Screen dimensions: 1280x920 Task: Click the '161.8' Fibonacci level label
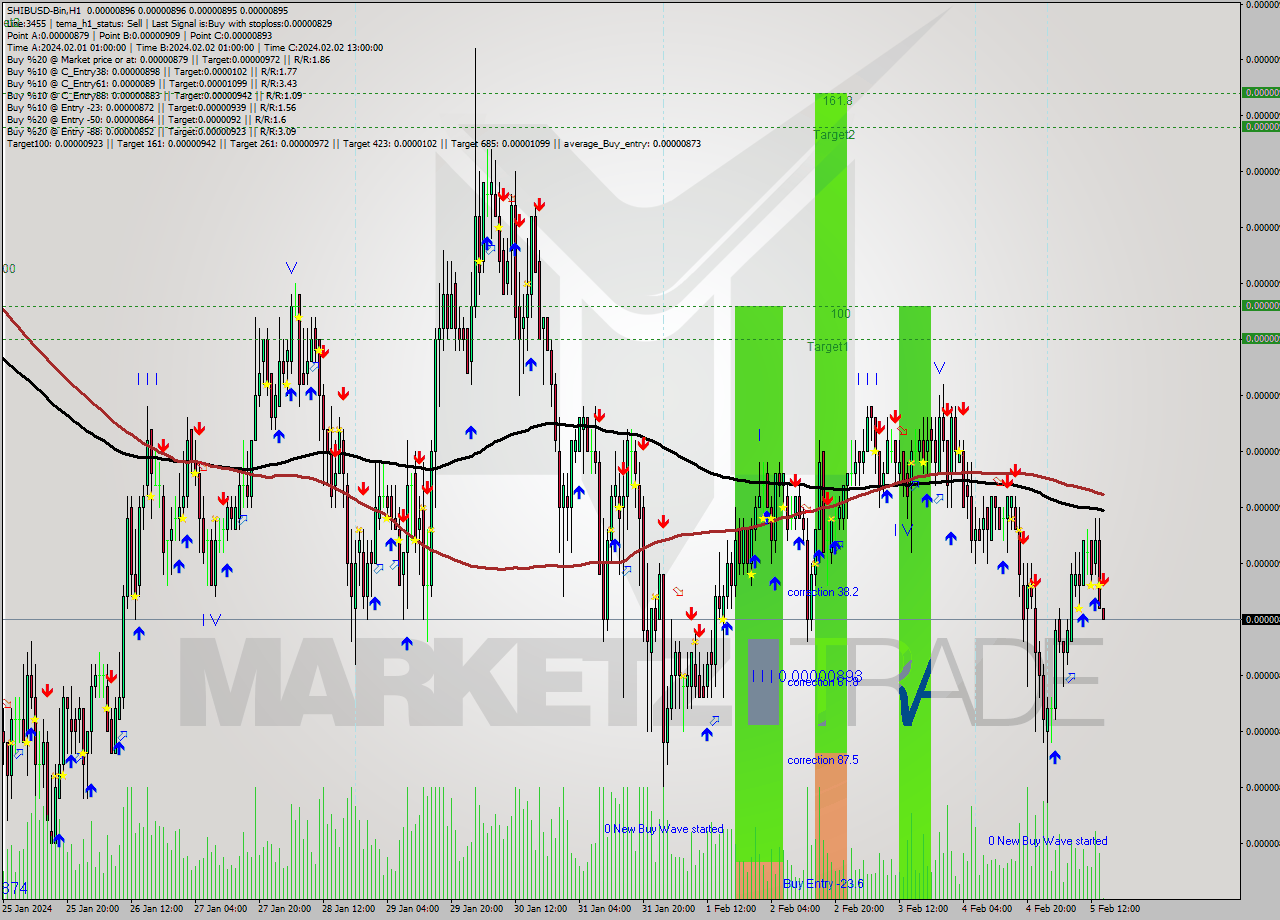click(x=838, y=101)
